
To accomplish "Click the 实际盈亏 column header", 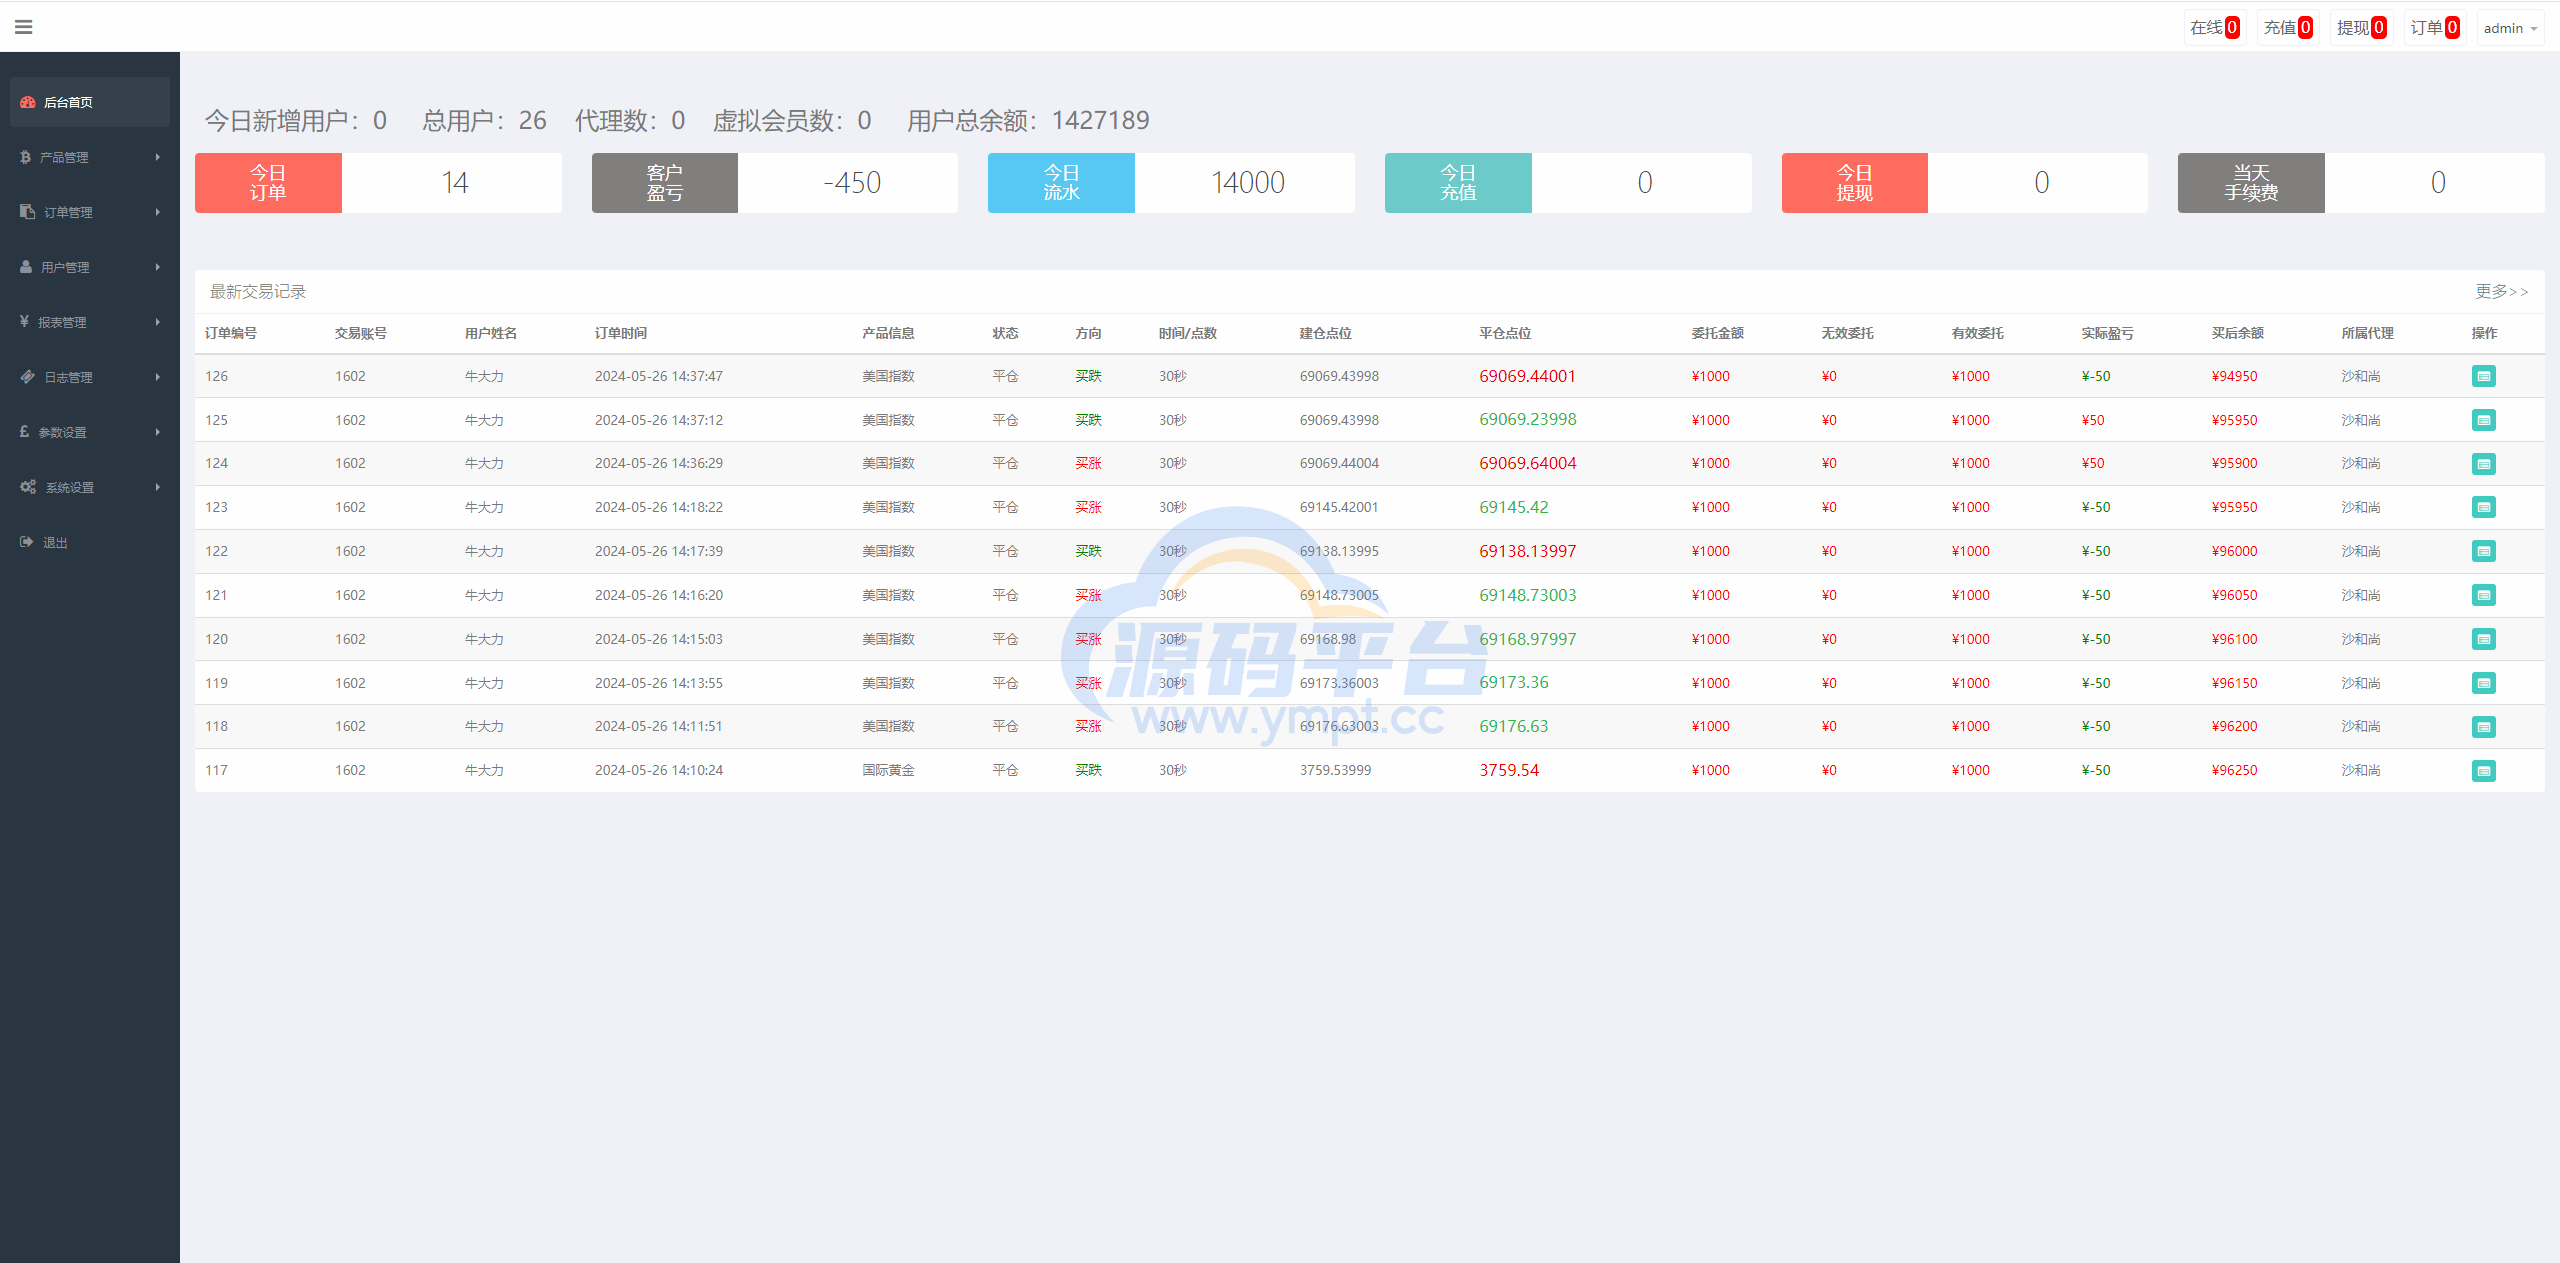I will (2107, 333).
